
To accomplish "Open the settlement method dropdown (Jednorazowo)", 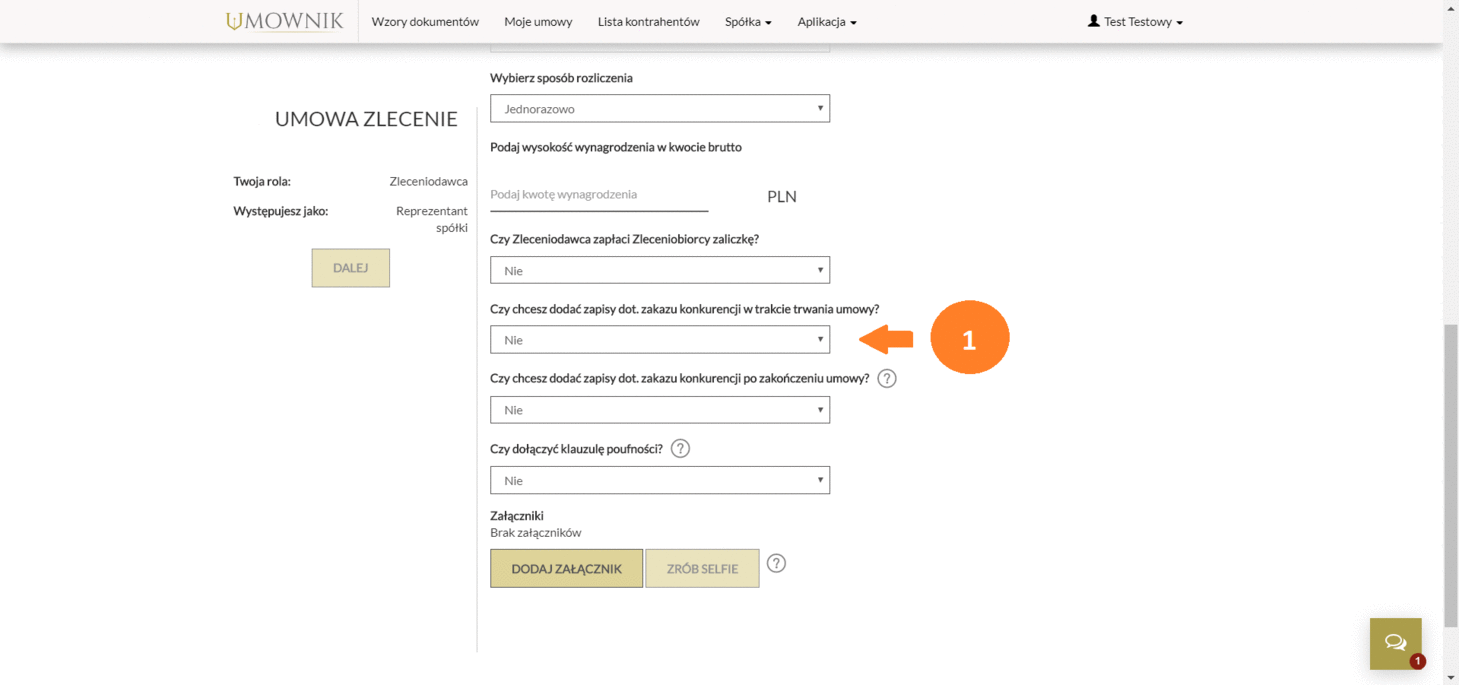I will [660, 108].
